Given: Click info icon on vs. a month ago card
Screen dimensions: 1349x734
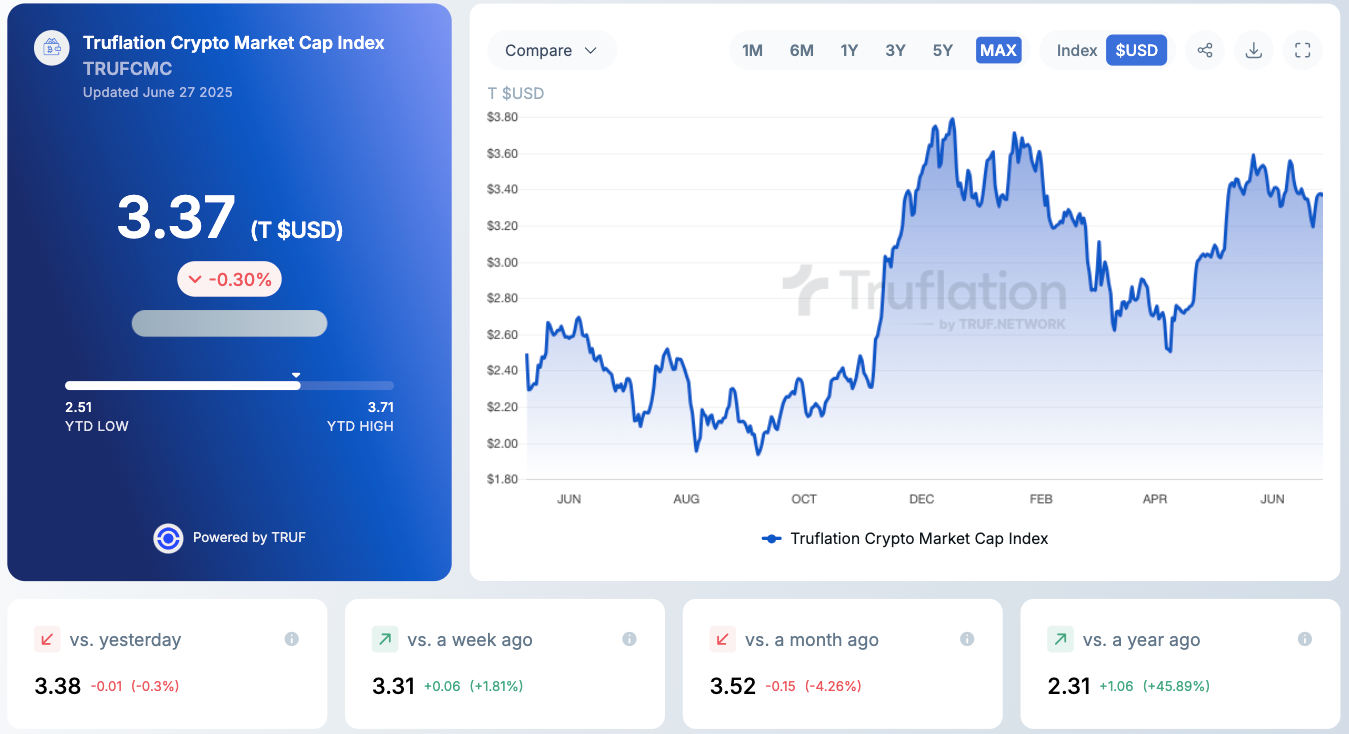Looking at the screenshot, I should [x=967, y=639].
